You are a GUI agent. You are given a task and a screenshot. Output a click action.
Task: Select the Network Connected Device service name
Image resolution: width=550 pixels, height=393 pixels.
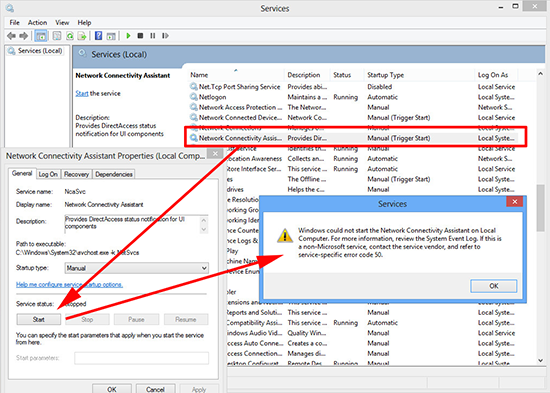point(240,117)
